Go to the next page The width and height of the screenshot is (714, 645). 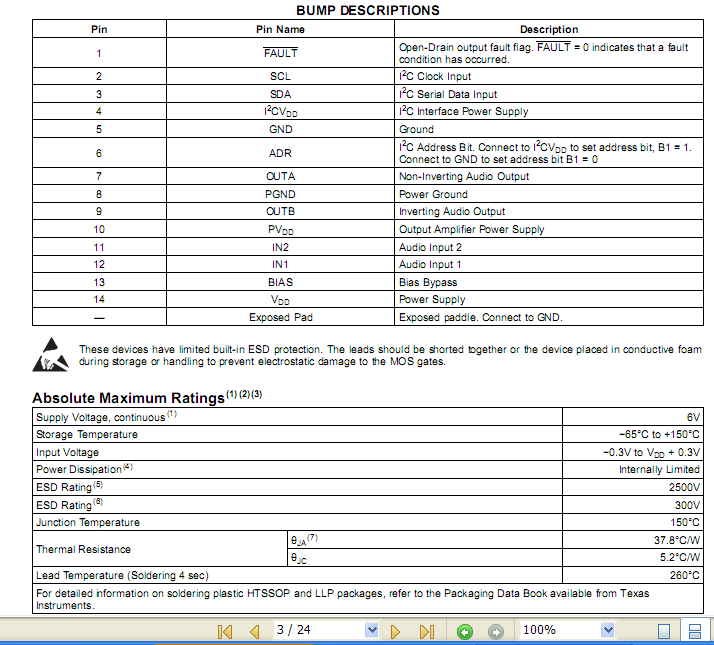(x=395, y=631)
